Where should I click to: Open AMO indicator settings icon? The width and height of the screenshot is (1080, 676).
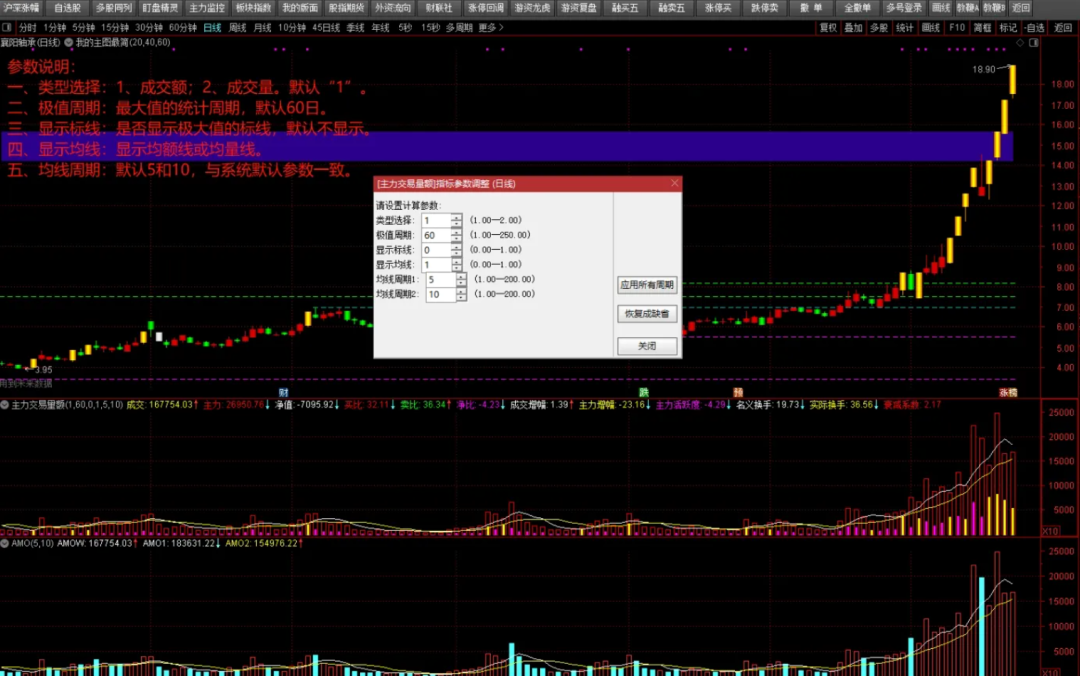point(5,543)
